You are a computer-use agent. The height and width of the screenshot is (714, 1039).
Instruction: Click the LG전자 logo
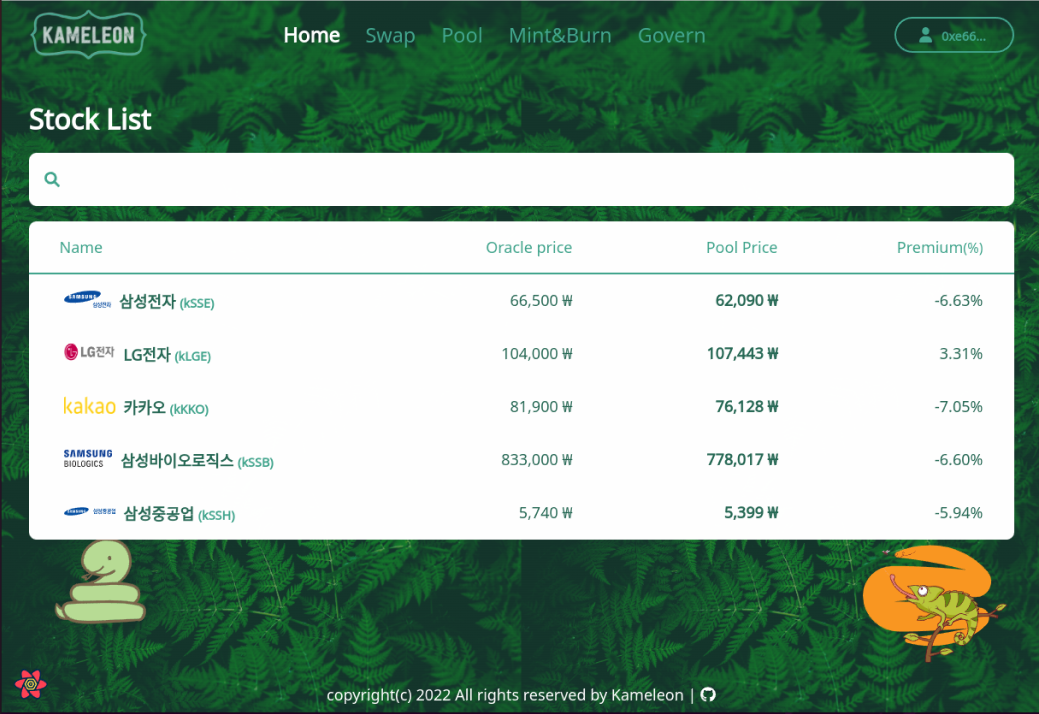pos(89,352)
